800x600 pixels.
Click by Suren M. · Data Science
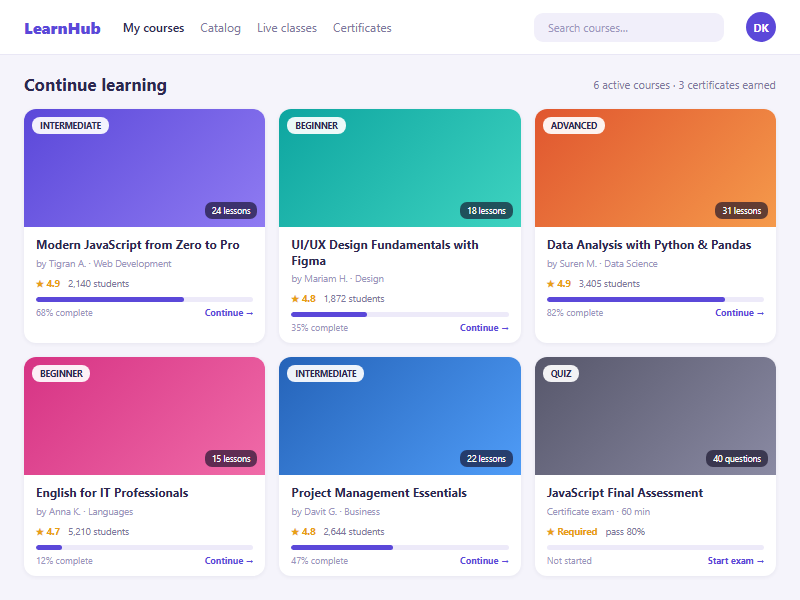point(602,264)
